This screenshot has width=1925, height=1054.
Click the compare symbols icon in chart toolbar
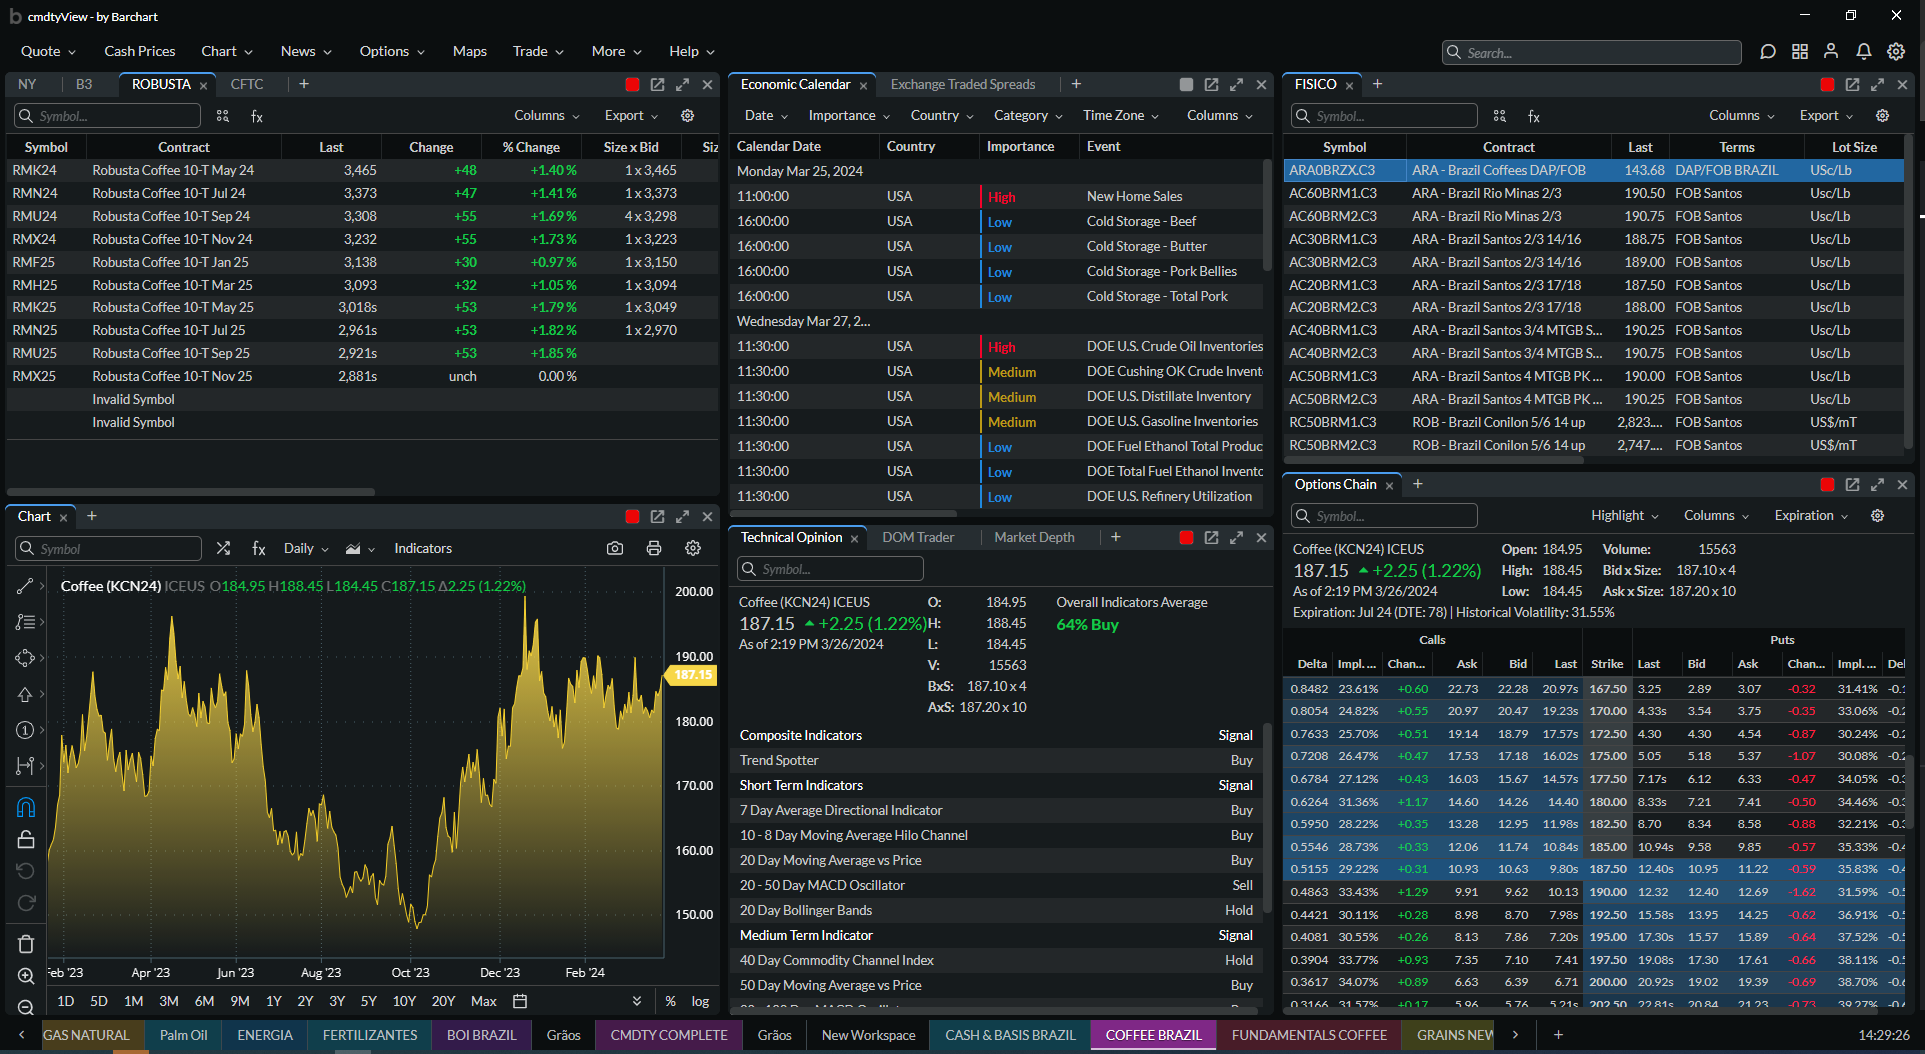click(x=223, y=548)
